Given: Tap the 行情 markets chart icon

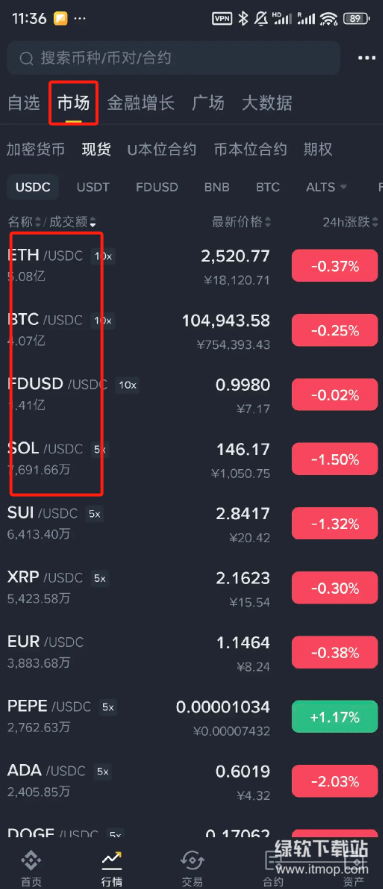Looking at the screenshot, I should click(112, 861).
